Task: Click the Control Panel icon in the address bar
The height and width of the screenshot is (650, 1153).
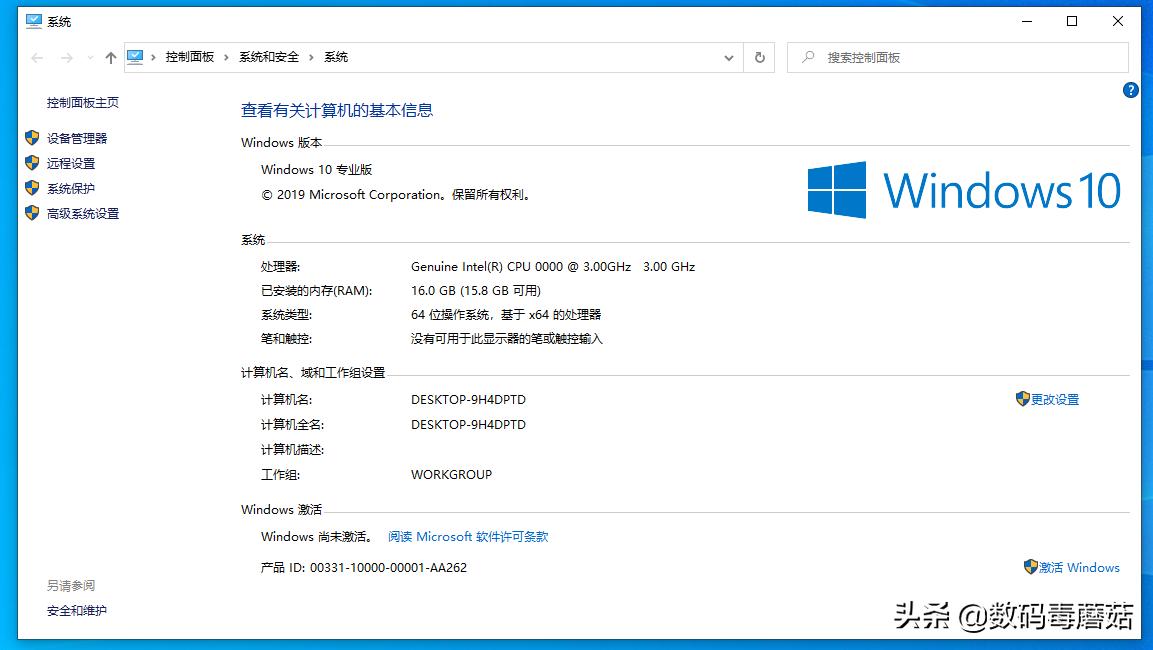Action: 134,57
